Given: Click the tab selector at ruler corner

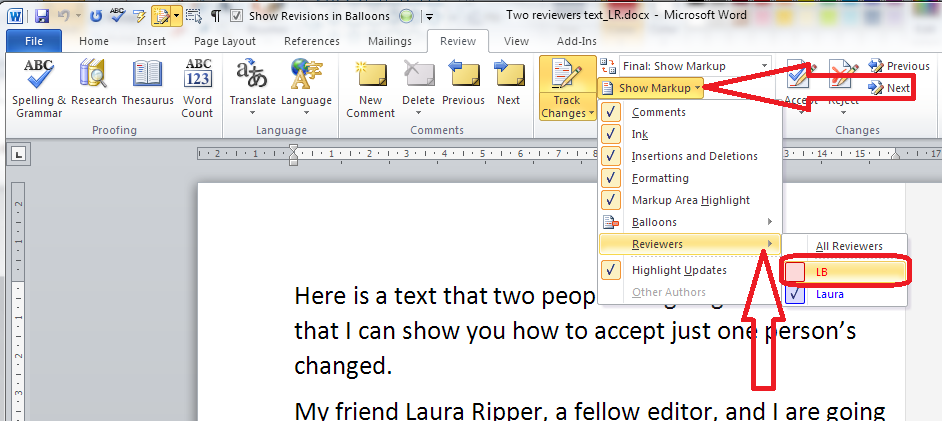Looking at the screenshot, I should (19, 154).
